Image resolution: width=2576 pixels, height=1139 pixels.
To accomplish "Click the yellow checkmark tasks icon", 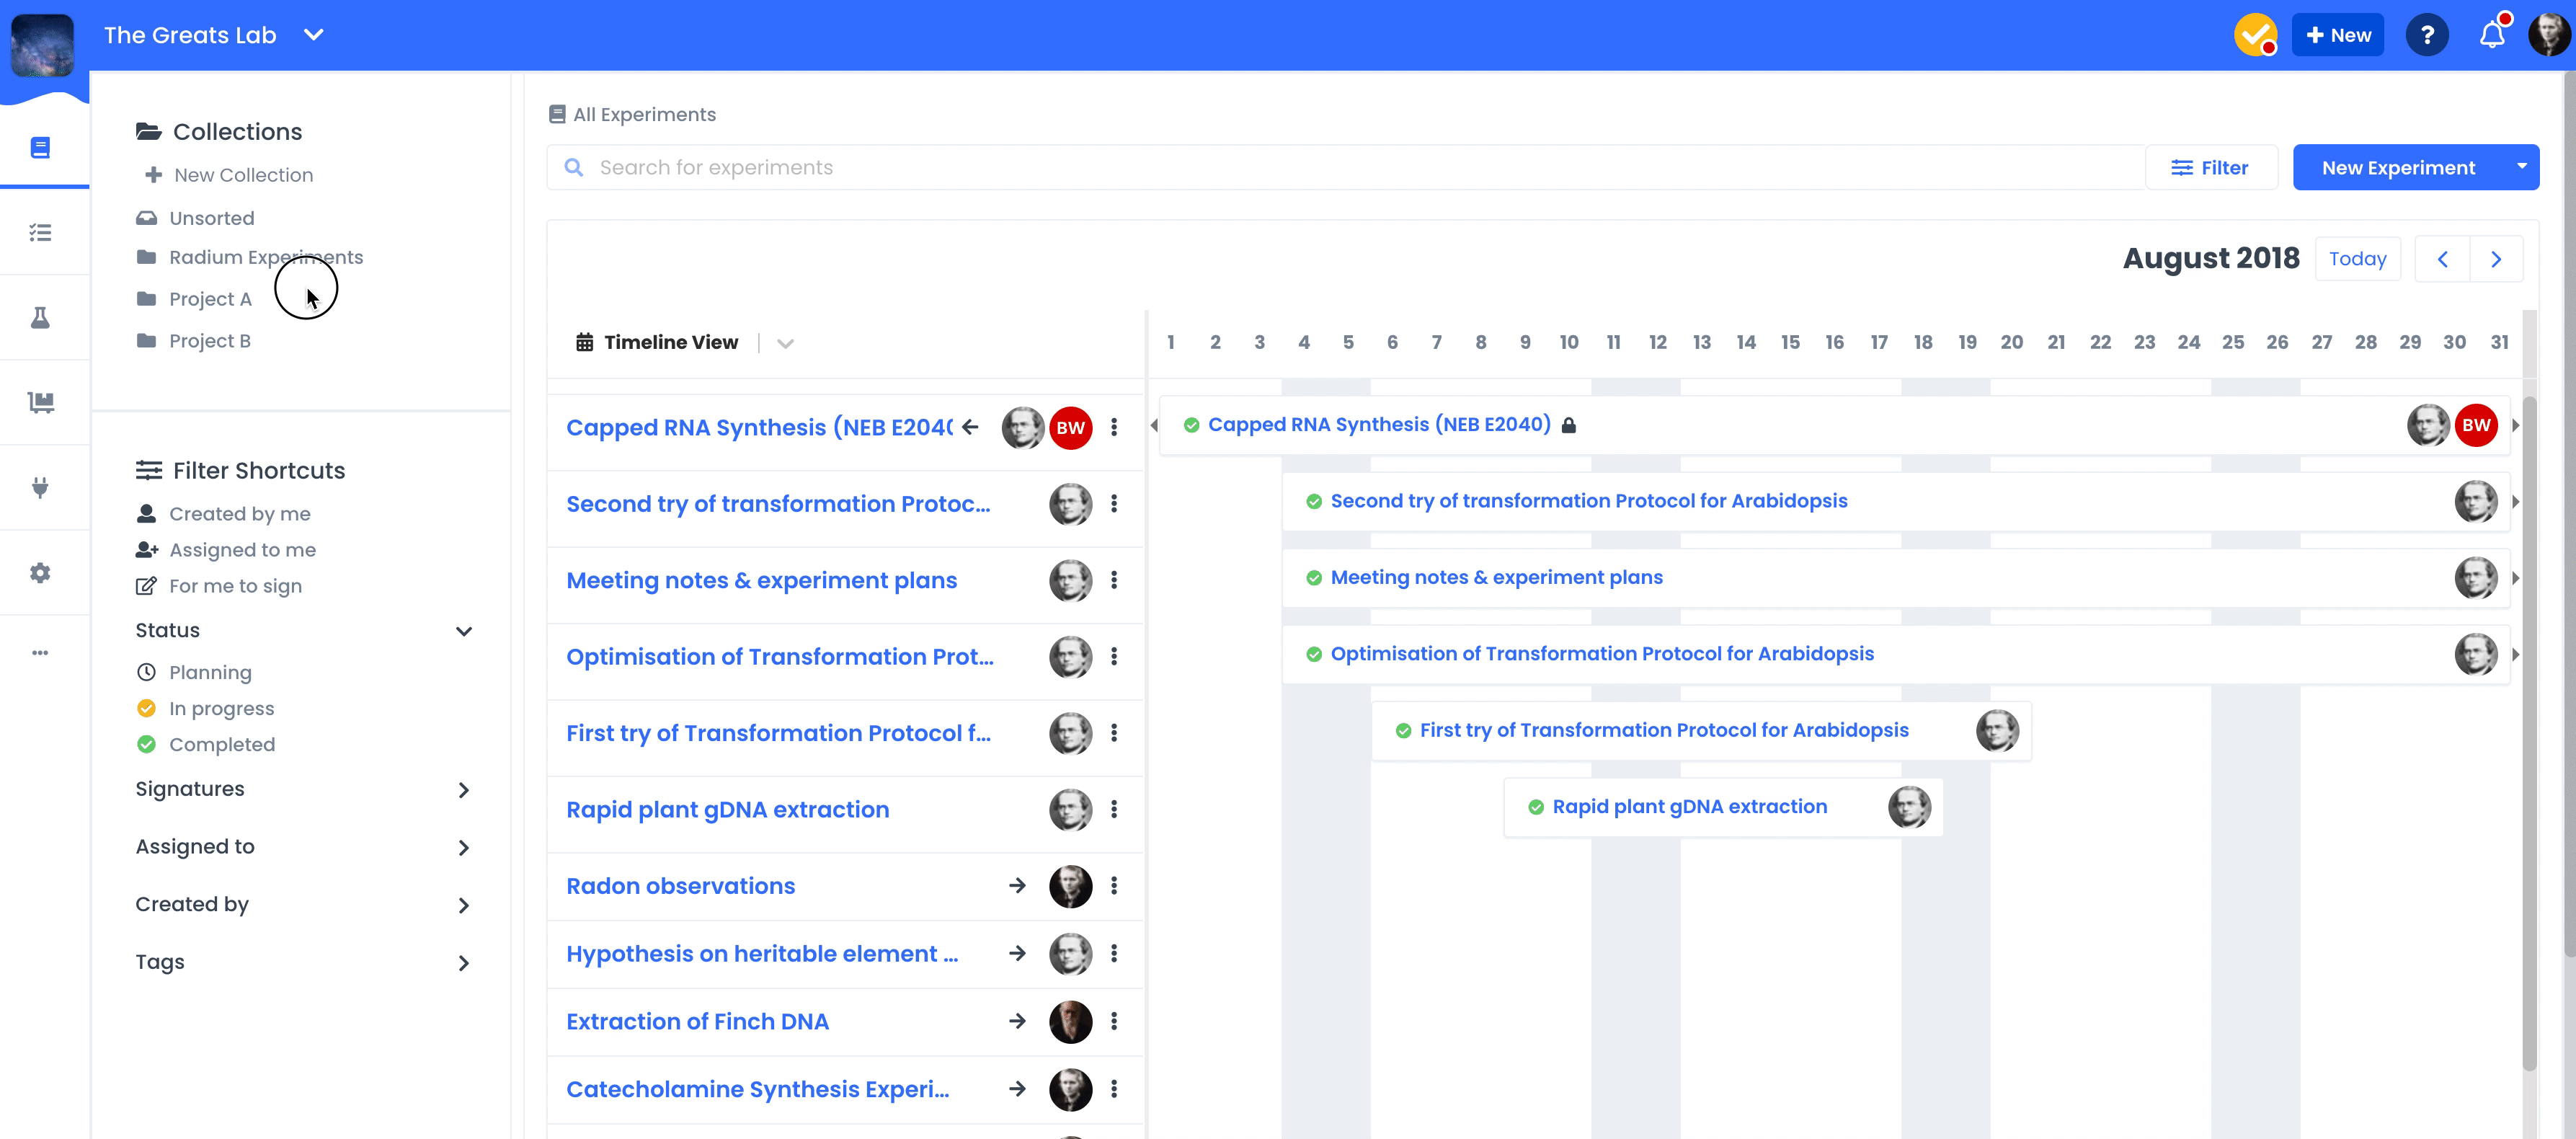I will point(2255,35).
